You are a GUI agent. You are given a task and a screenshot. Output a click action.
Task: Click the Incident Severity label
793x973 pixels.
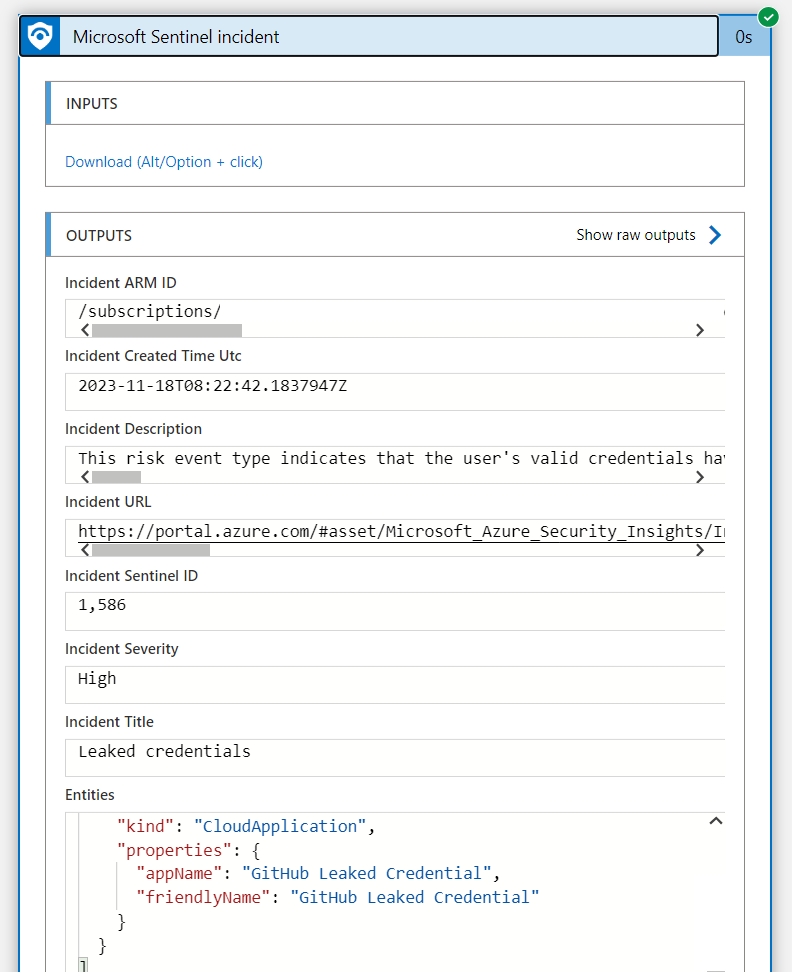pyautogui.click(x=122, y=649)
